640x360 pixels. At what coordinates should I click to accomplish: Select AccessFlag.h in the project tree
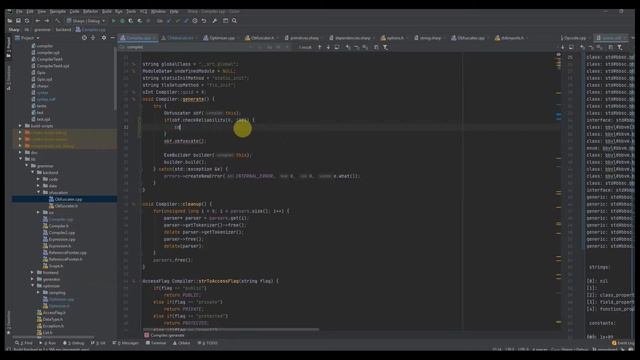click(51, 313)
